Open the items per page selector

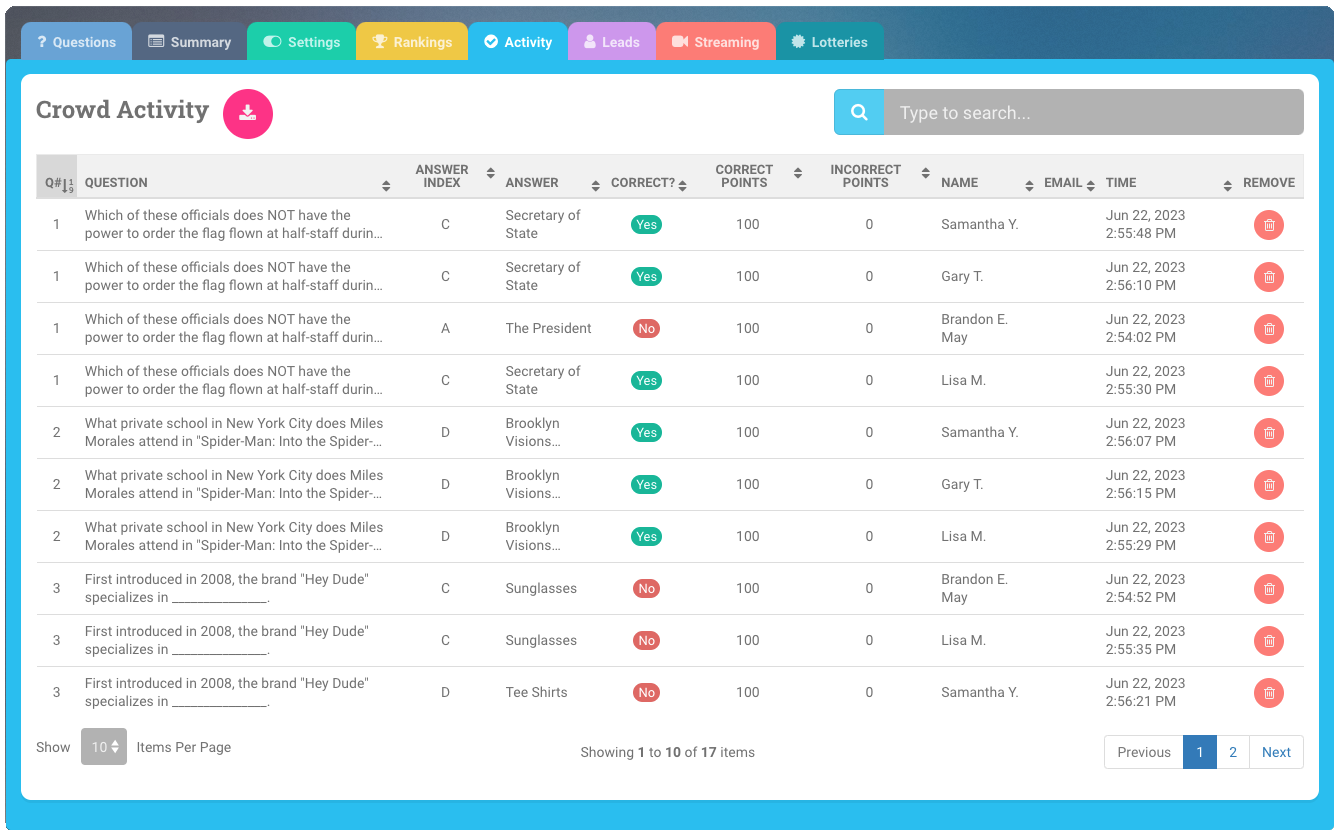coord(104,747)
